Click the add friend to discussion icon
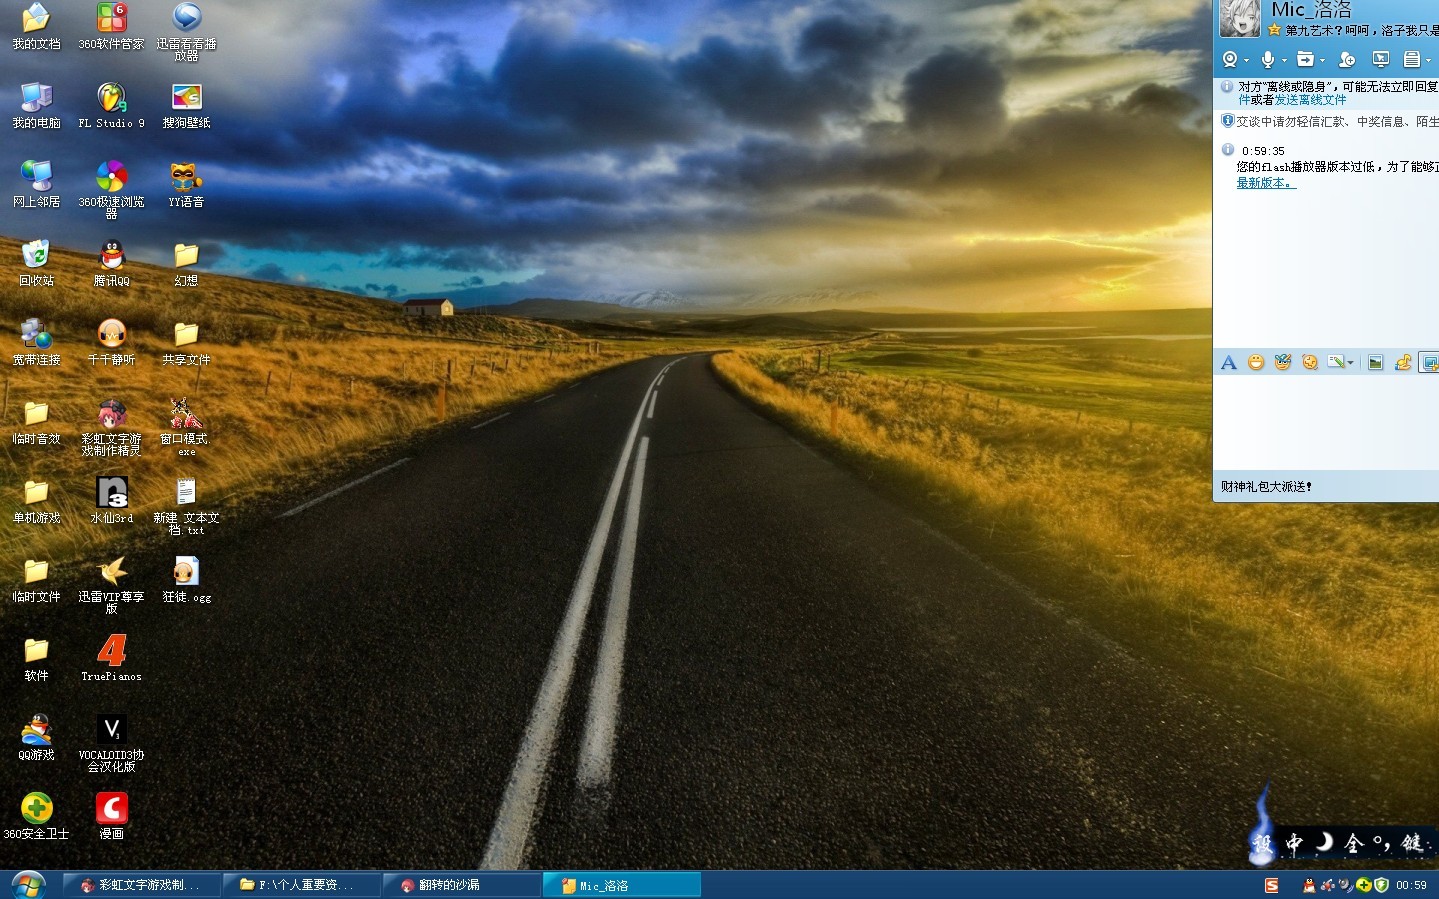1439x899 pixels. 1347,60
